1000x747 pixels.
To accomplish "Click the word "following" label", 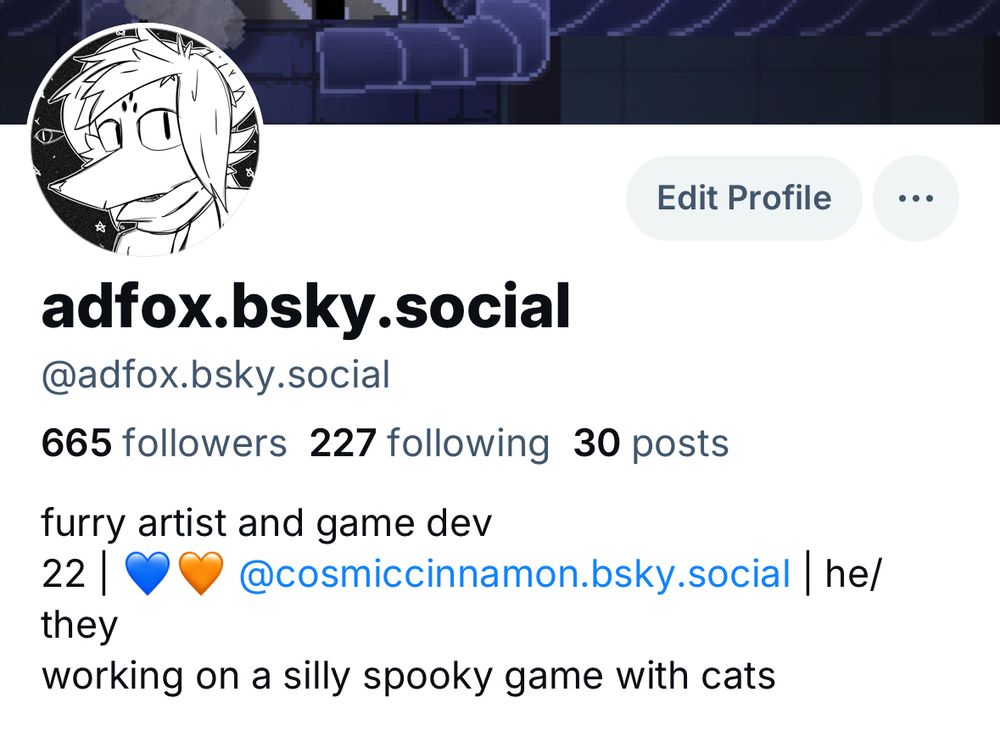I will (x=468, y=443).
